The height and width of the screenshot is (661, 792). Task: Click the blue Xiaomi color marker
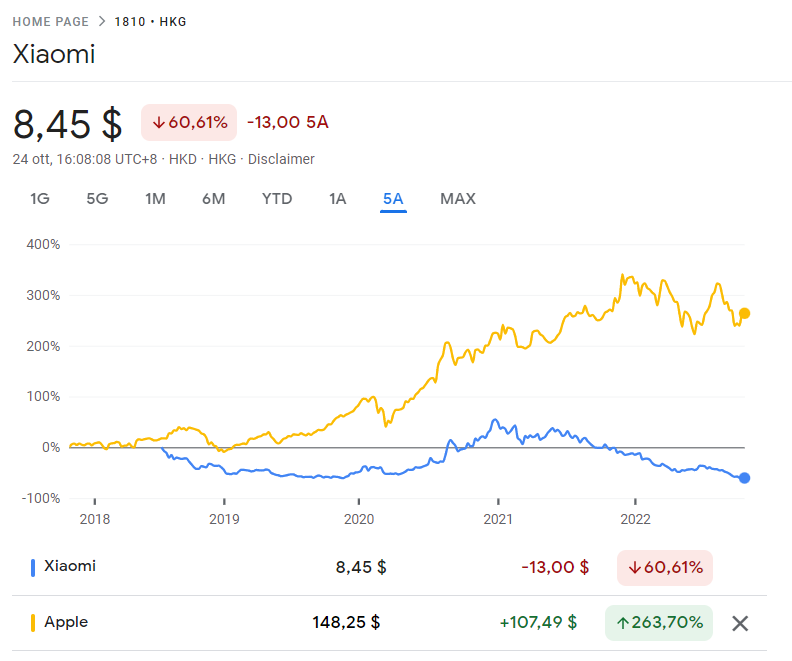(33, 568)
